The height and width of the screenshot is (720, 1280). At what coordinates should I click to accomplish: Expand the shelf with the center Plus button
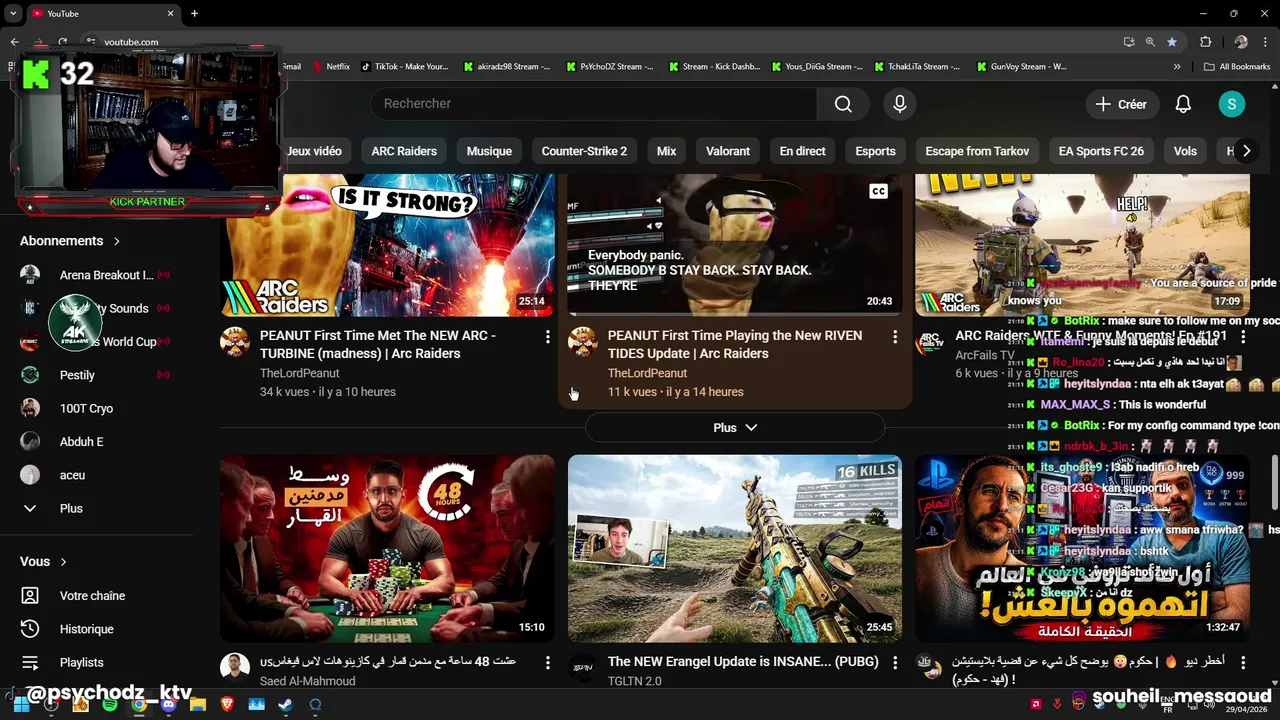tap(735, 428)
